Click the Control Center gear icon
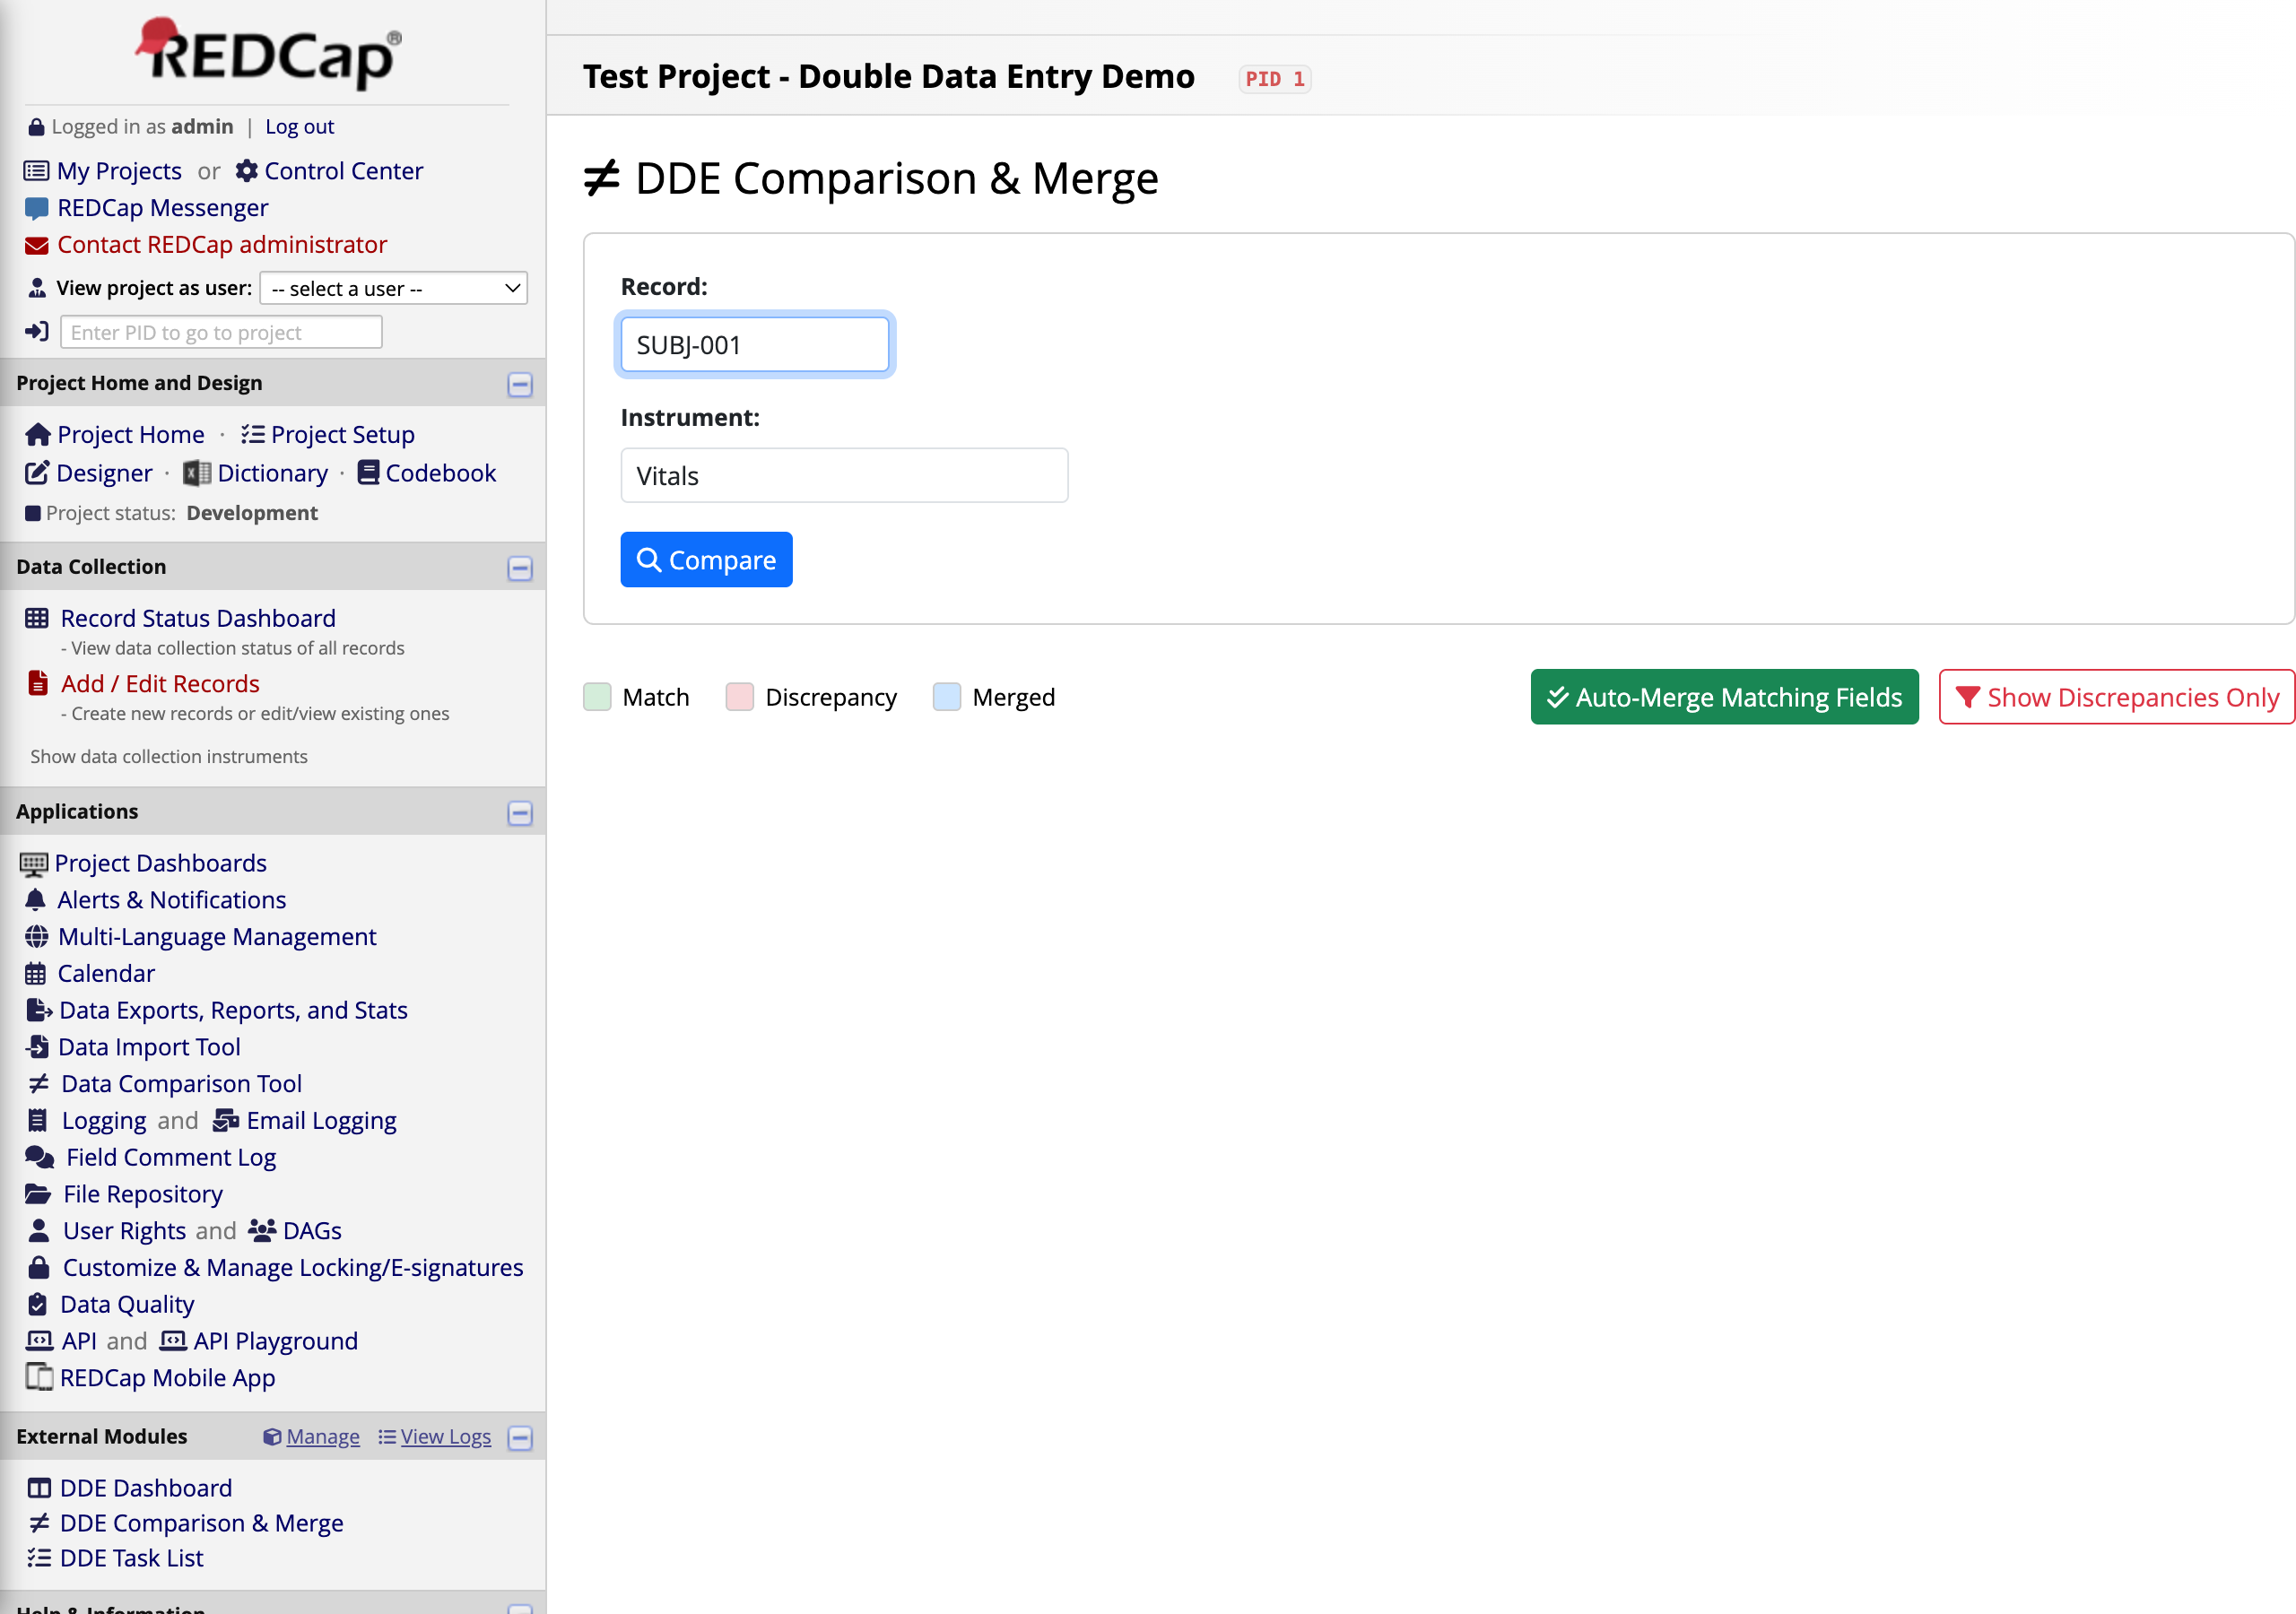This screenshot has width=2296, height=1614. point(246,171)
